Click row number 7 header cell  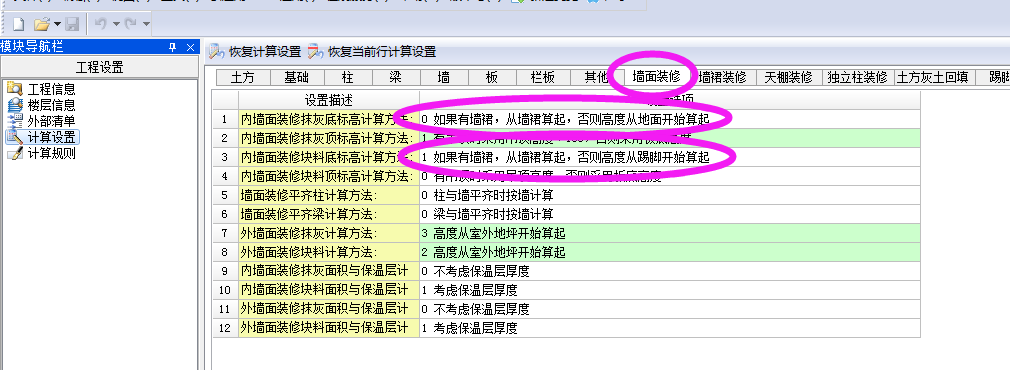coord(225,233)
